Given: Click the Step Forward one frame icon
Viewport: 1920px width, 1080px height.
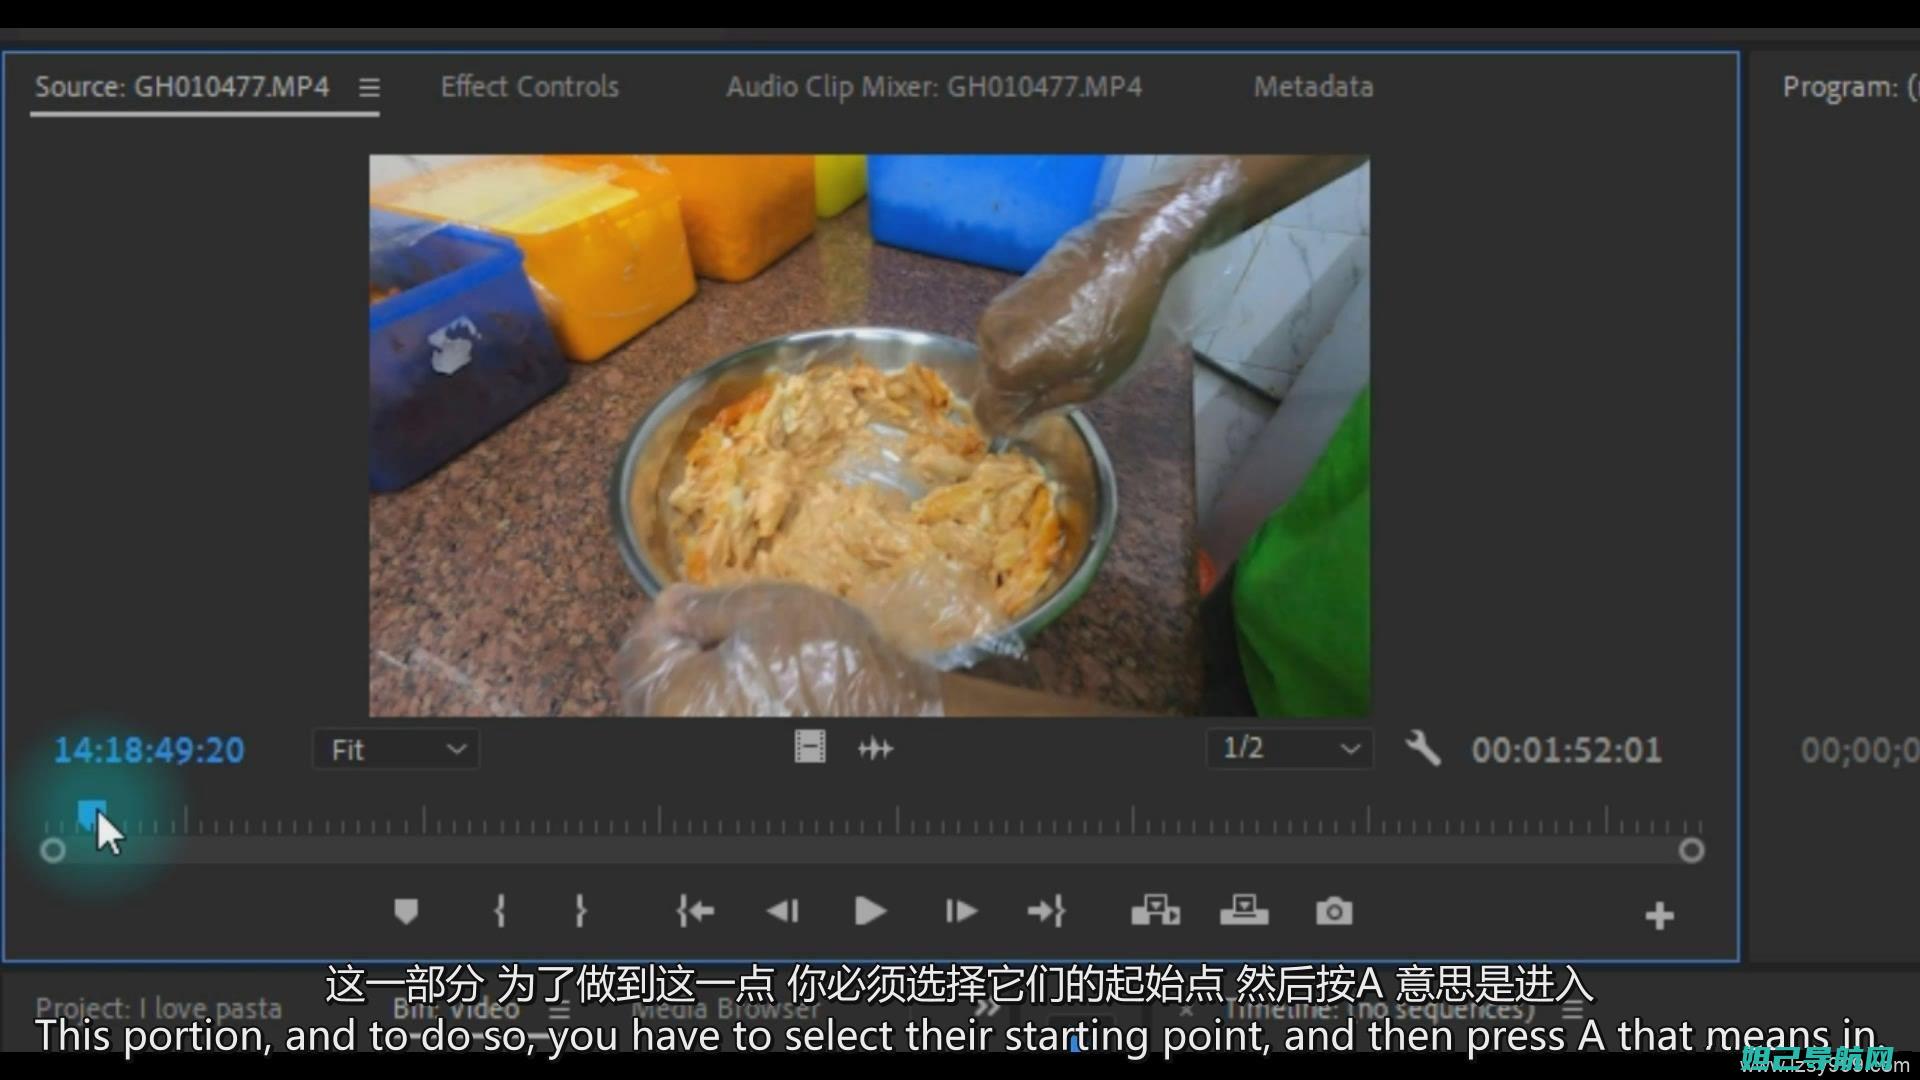Looking at the screenshot, I should point(957,911).
